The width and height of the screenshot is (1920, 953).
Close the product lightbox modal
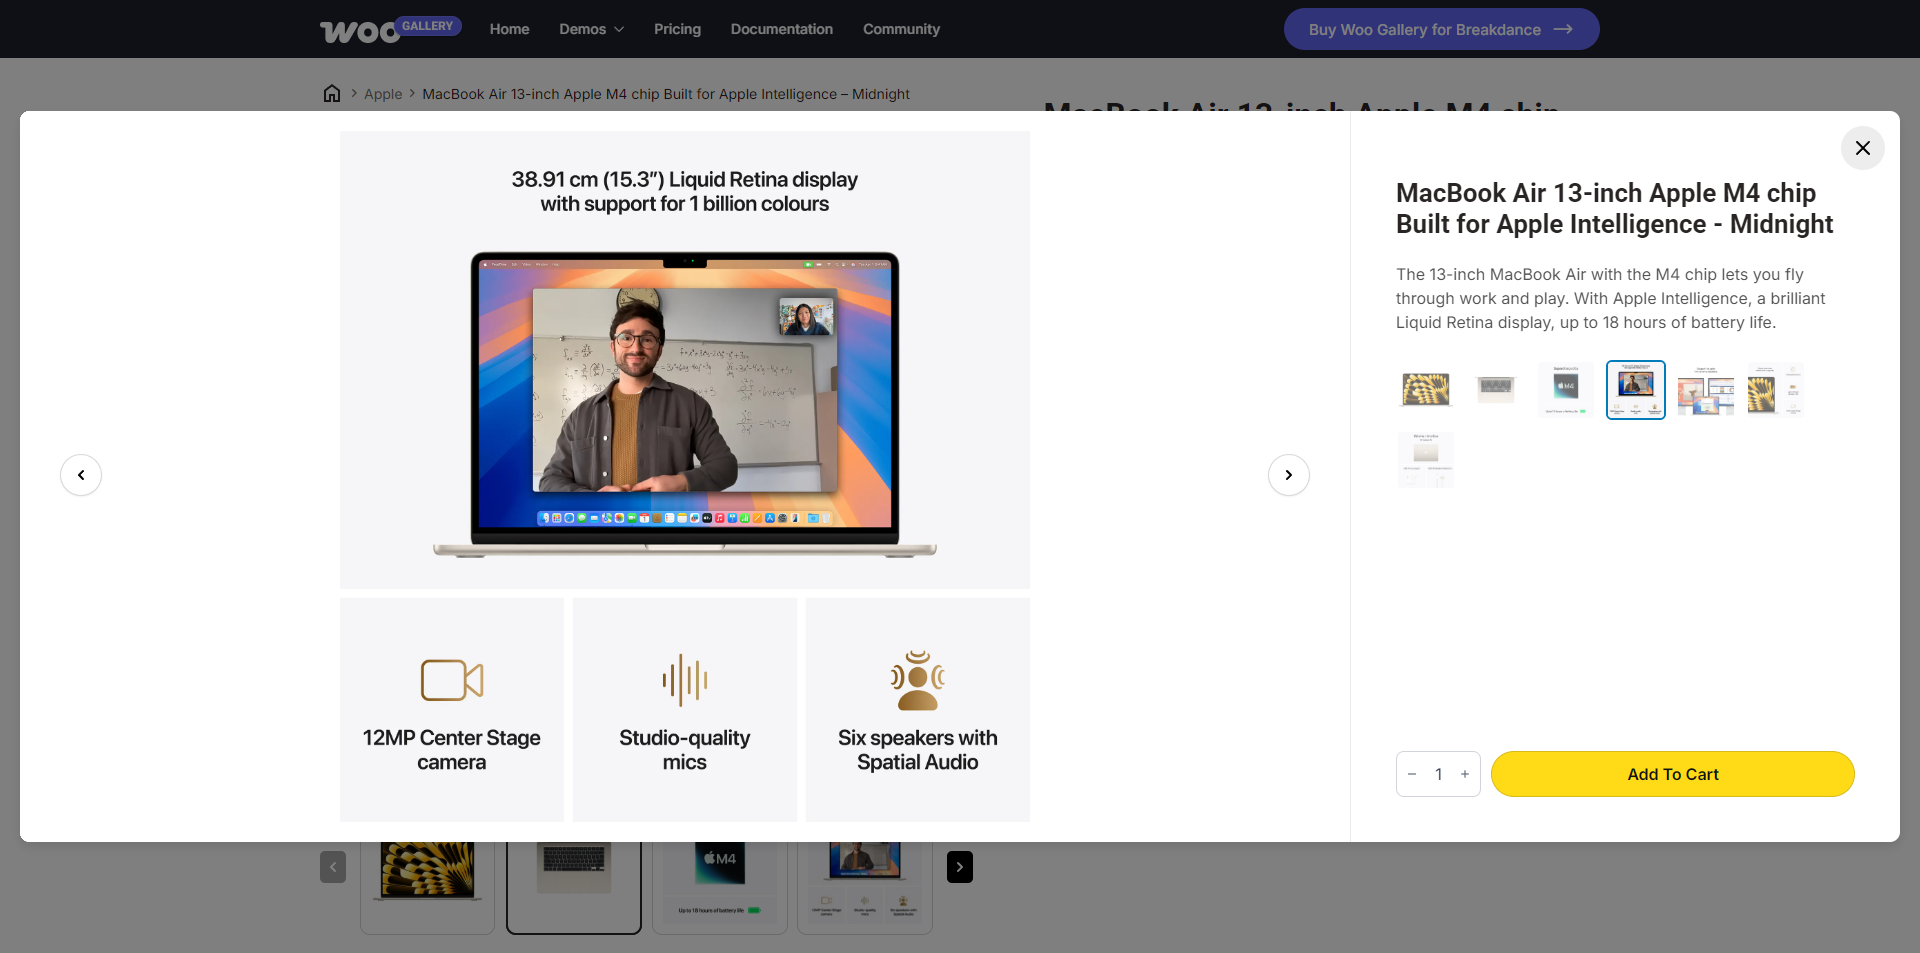point(1862,148)
